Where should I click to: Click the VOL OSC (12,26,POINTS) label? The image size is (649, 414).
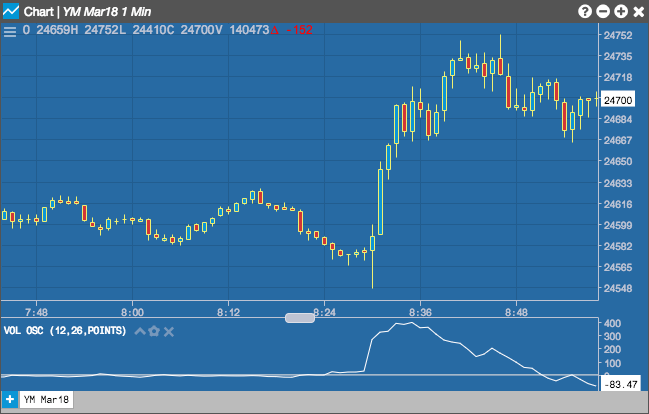point(65,331)
